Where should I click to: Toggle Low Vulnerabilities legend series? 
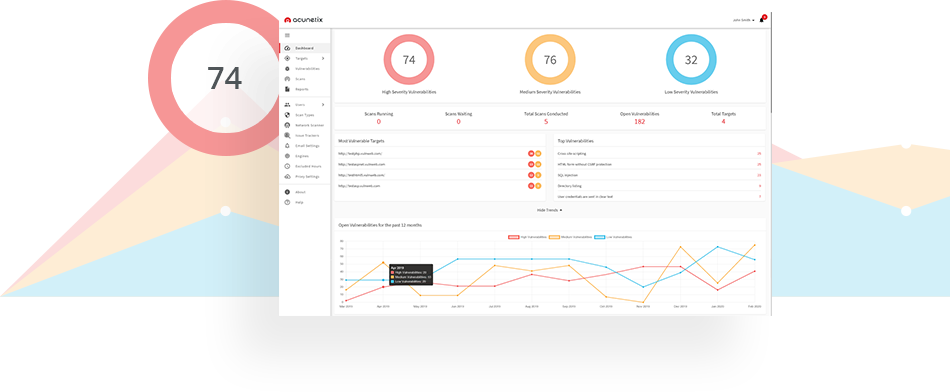pos(613,237)
